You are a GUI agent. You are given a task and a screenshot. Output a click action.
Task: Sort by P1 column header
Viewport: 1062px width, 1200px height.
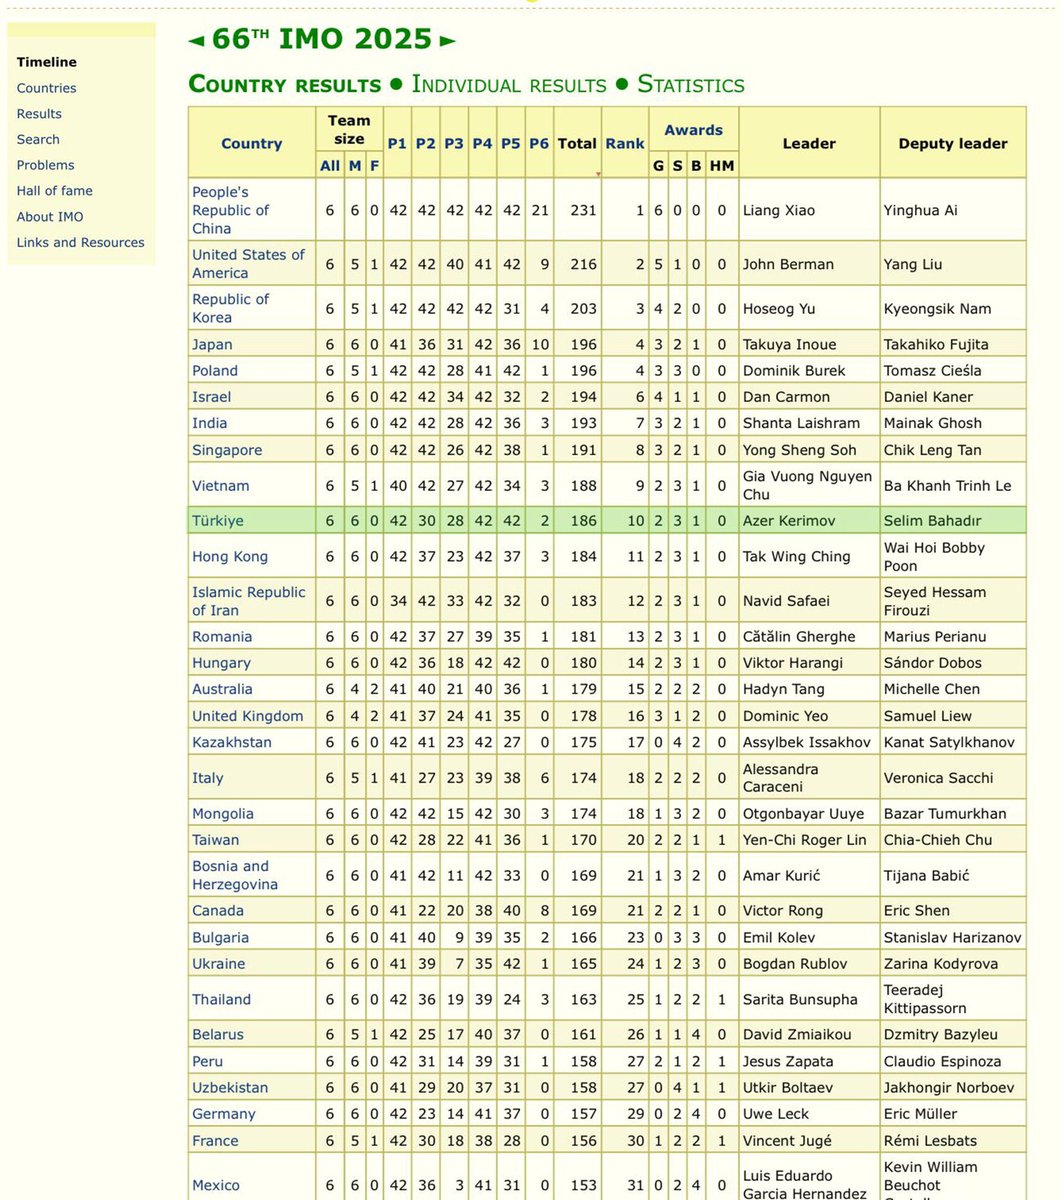pyautogui.click(x=397, y=143)
